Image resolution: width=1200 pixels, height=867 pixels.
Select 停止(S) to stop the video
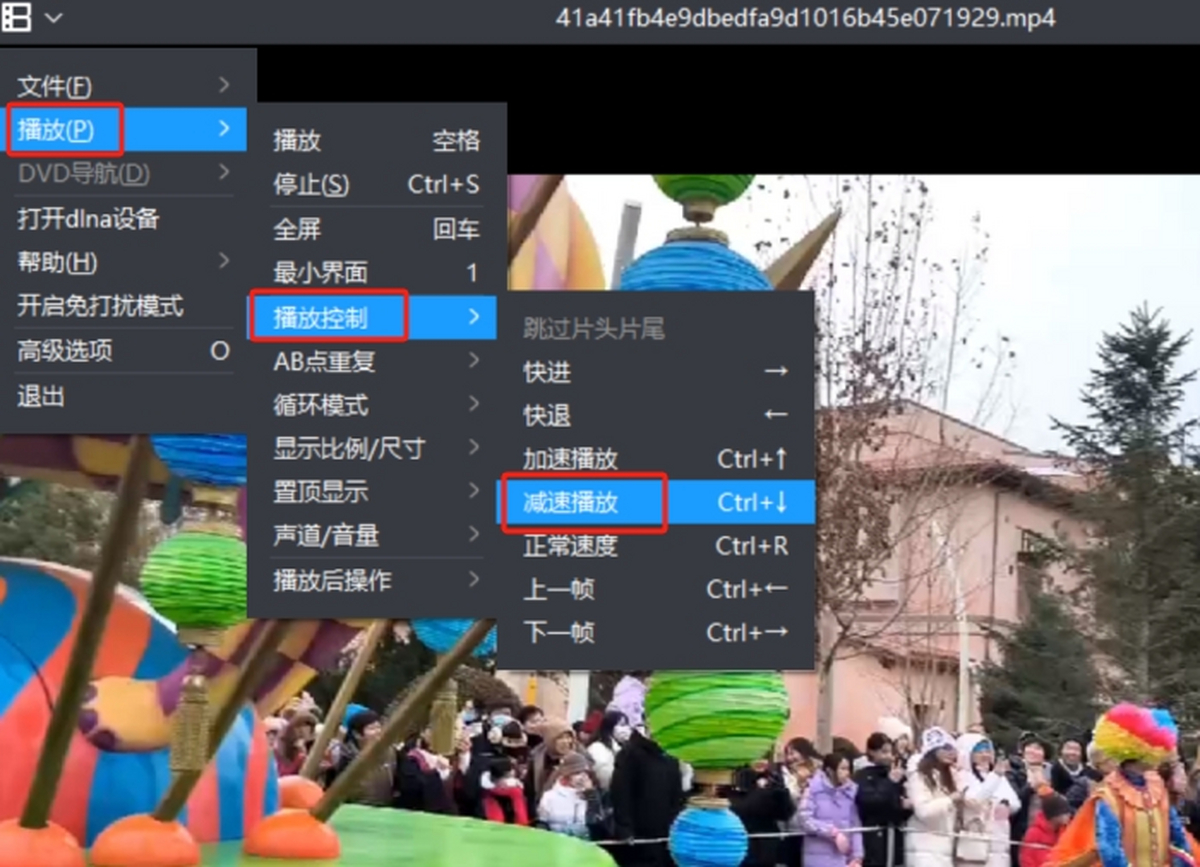376,185
